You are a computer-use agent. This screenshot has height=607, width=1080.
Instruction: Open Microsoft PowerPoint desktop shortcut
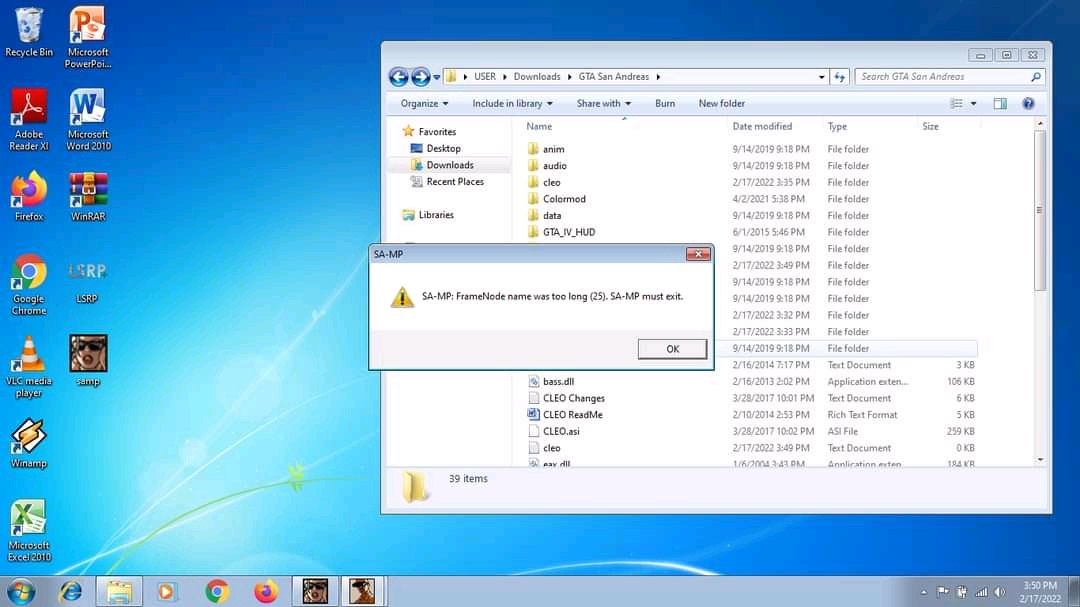tap(87, 37)
